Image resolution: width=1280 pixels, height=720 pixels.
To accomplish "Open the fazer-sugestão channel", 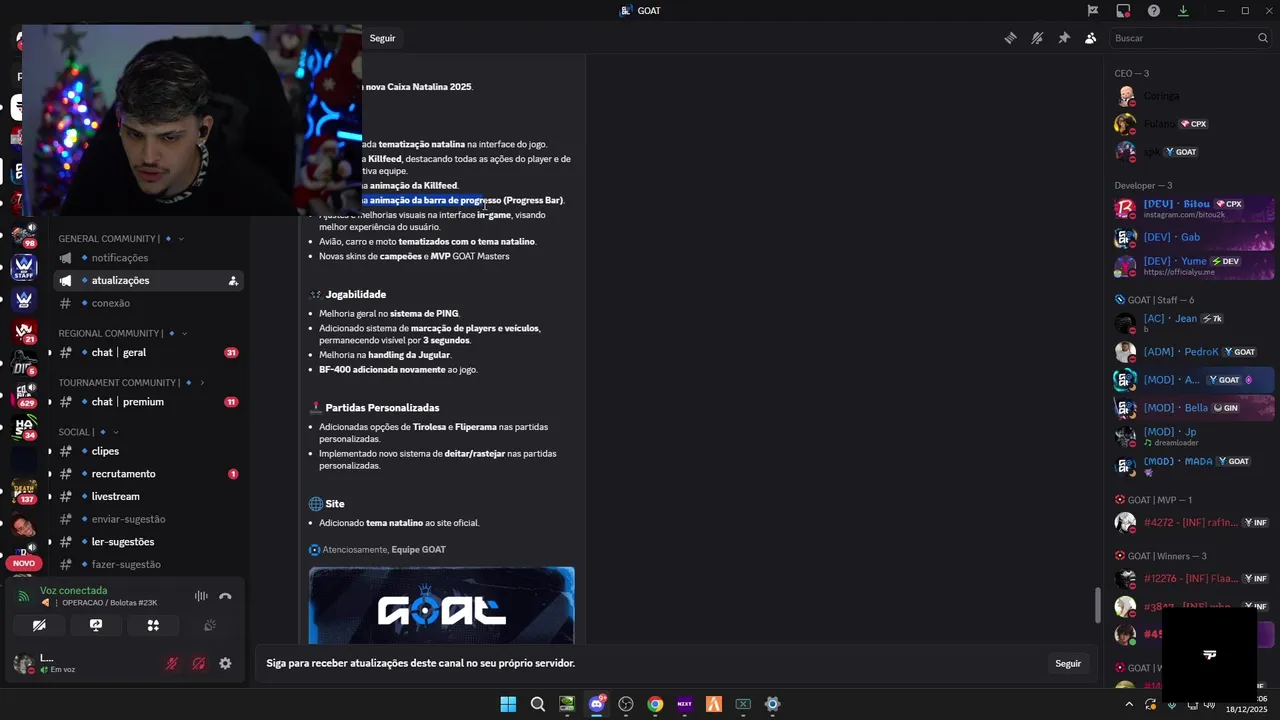I will [x=149, y=564].
